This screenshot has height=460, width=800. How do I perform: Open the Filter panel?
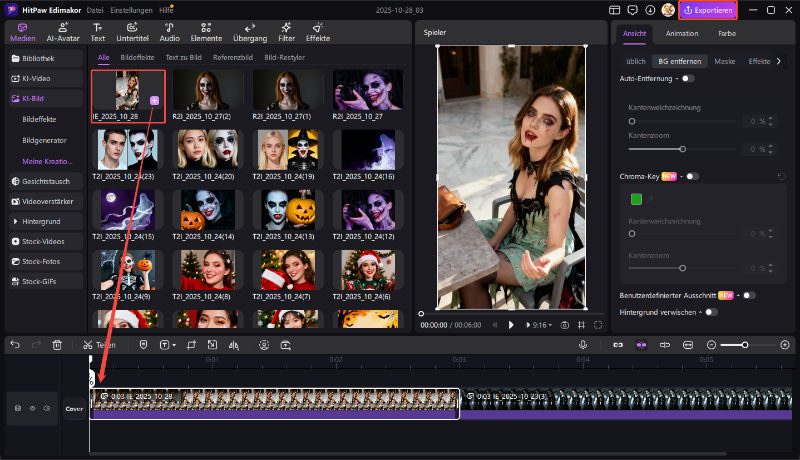click(286, 32)
